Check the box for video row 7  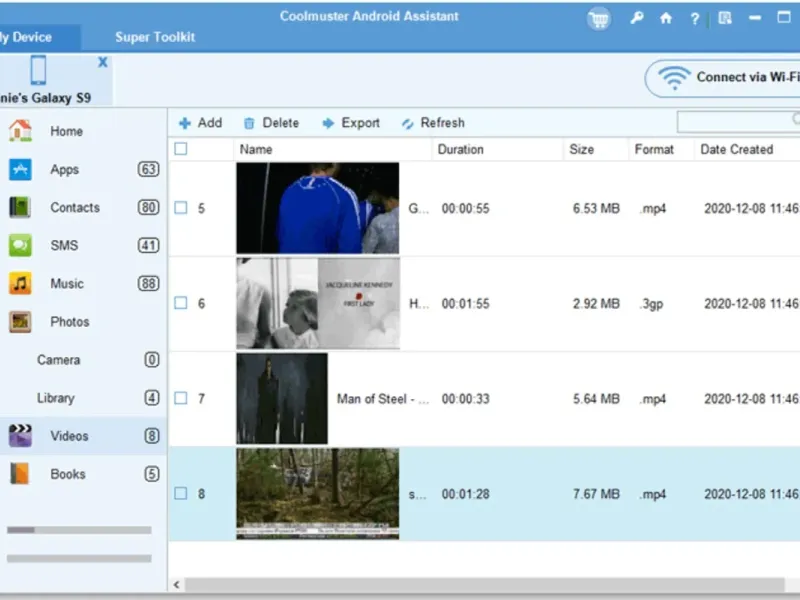pyautogui.click(x=181, y=398)
